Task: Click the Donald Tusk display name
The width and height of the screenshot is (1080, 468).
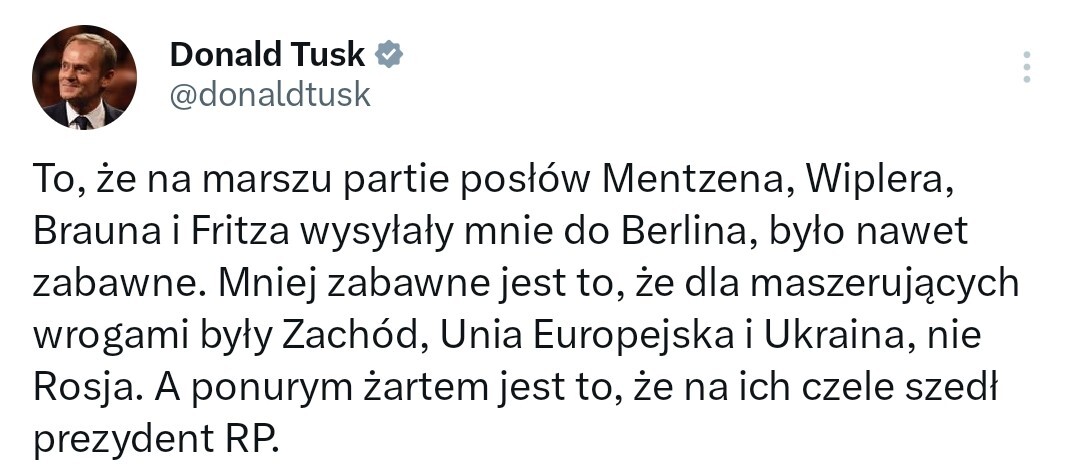Action: coord(267,54)
